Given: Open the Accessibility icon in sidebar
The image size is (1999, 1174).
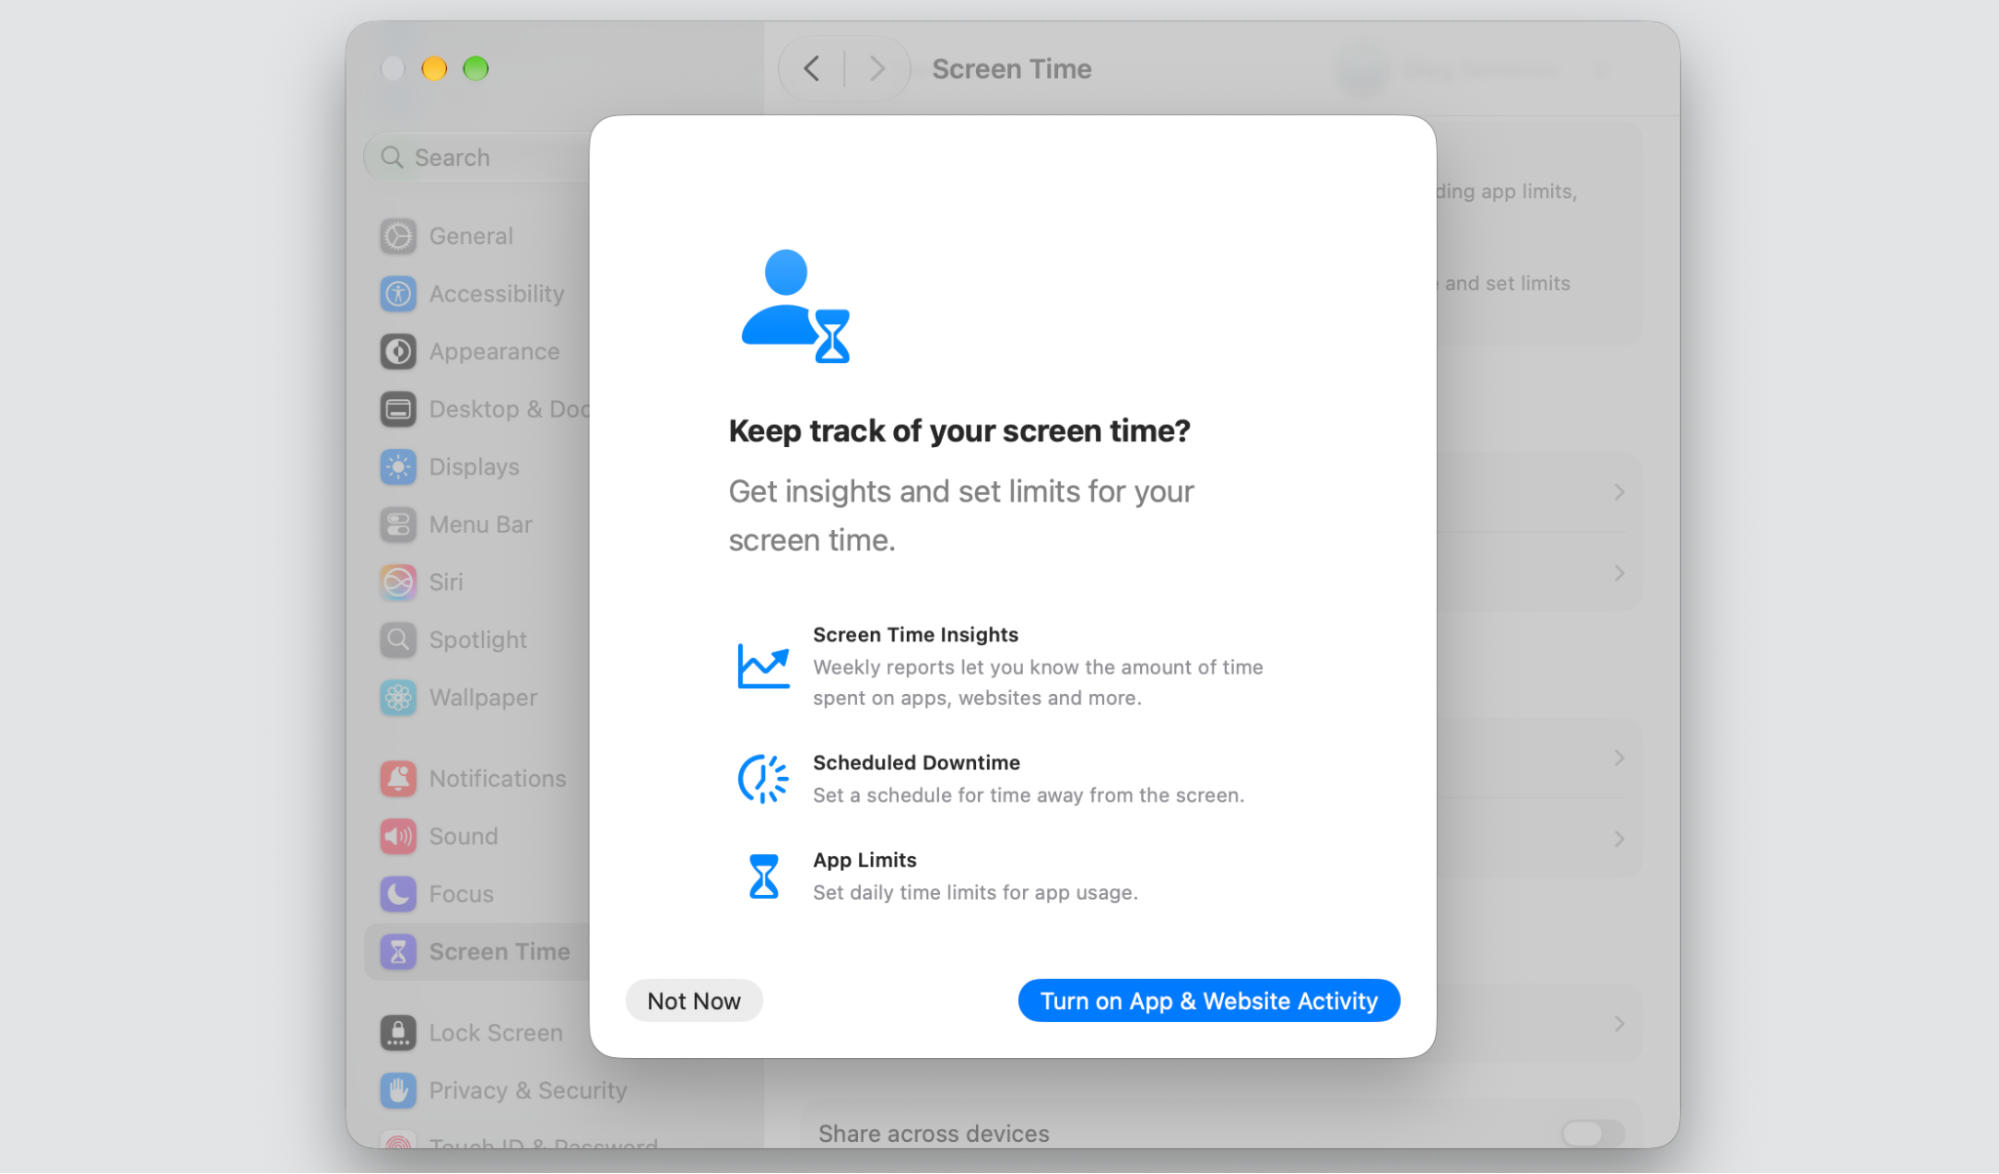Looking at the screenshot, I should pyautogui.click(x=398, y=294).
